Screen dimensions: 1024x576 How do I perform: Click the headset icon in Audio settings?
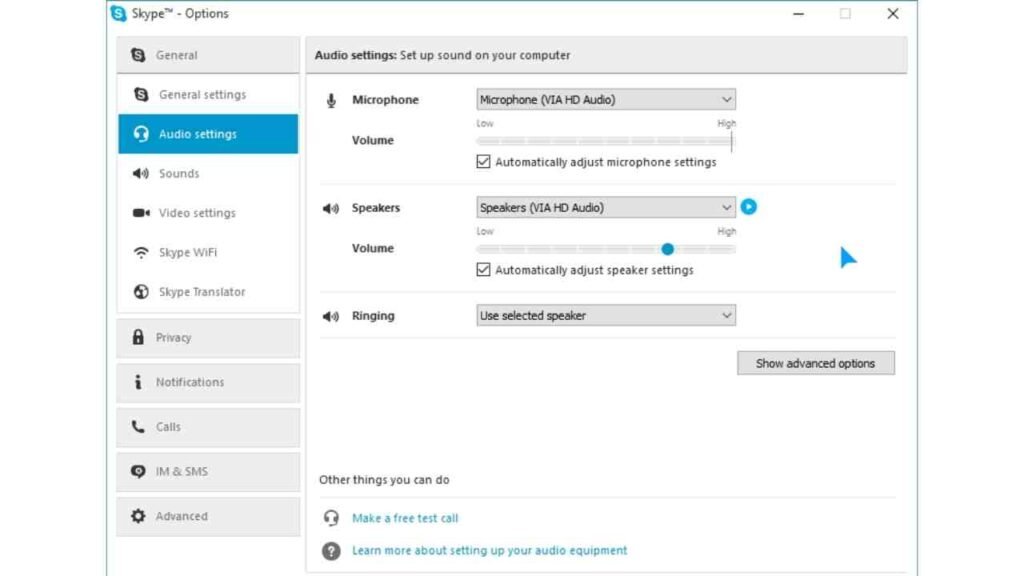tap(141, 134)
